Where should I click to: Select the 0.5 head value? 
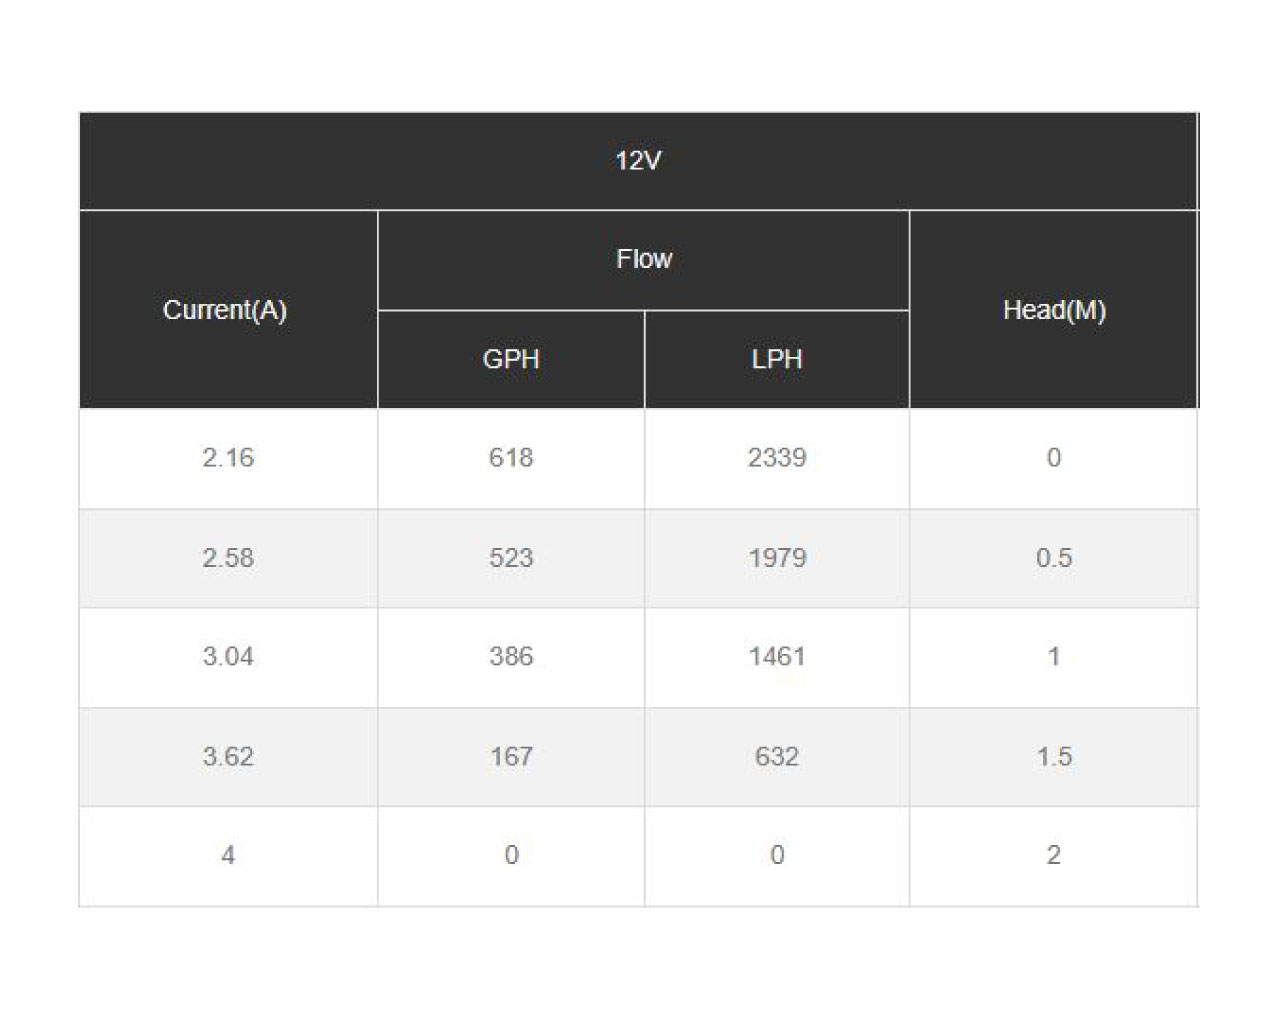pos(1054,558)
